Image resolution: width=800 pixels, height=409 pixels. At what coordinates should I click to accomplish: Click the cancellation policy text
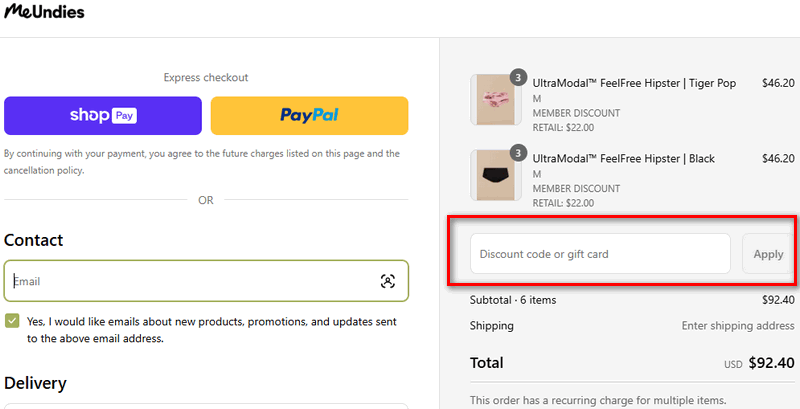click(43, 171)
